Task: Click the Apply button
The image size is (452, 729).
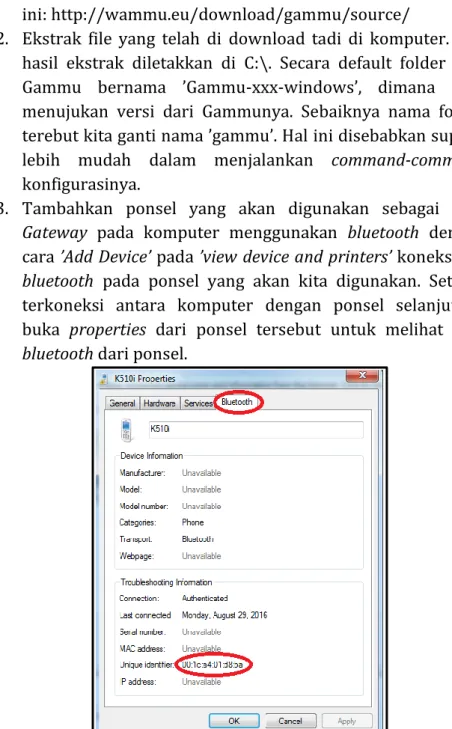Action: 347,720
